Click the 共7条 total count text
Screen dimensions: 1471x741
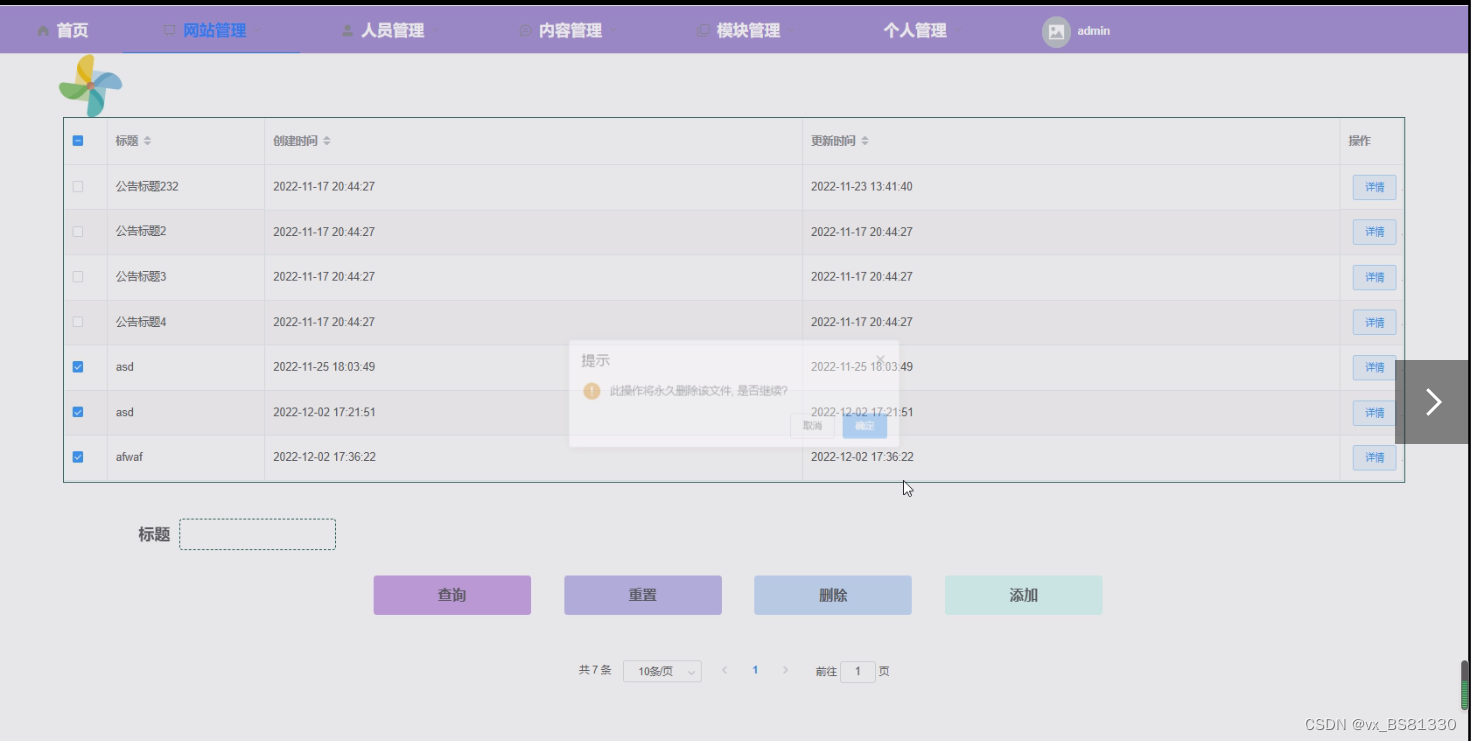[594, 670]
